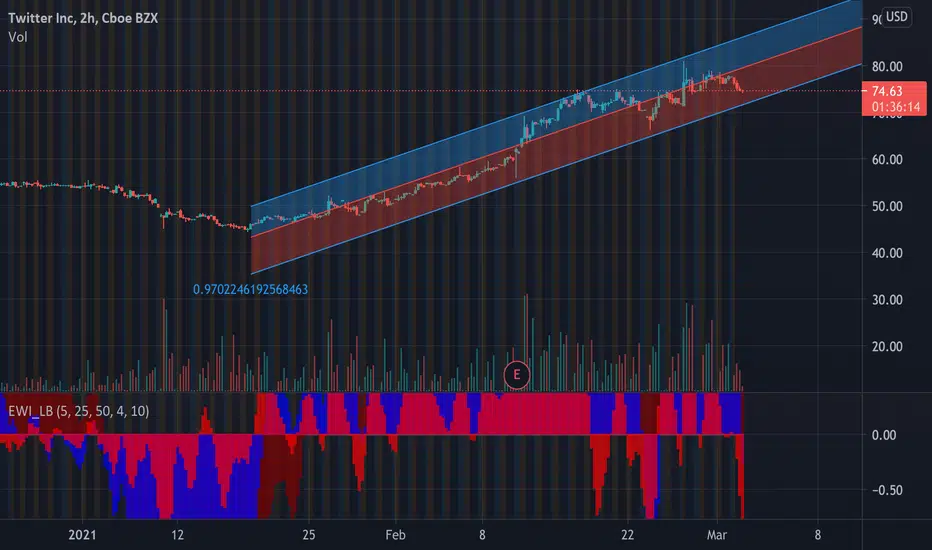Click the current price label 74.63

click(887, 91)
